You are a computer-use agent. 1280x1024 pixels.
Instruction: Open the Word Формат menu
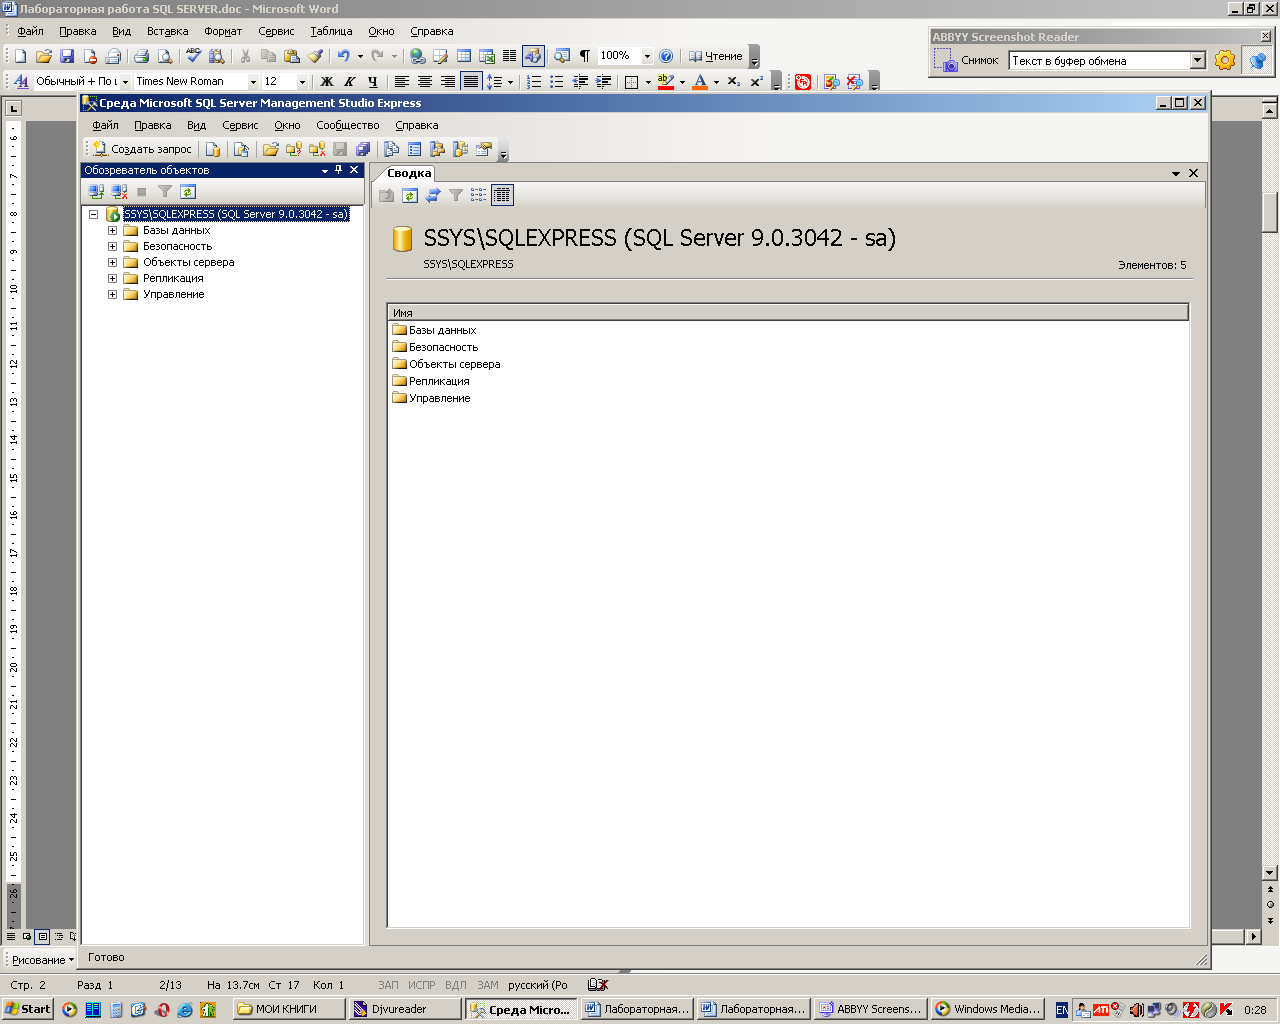(x=223, y=31)
